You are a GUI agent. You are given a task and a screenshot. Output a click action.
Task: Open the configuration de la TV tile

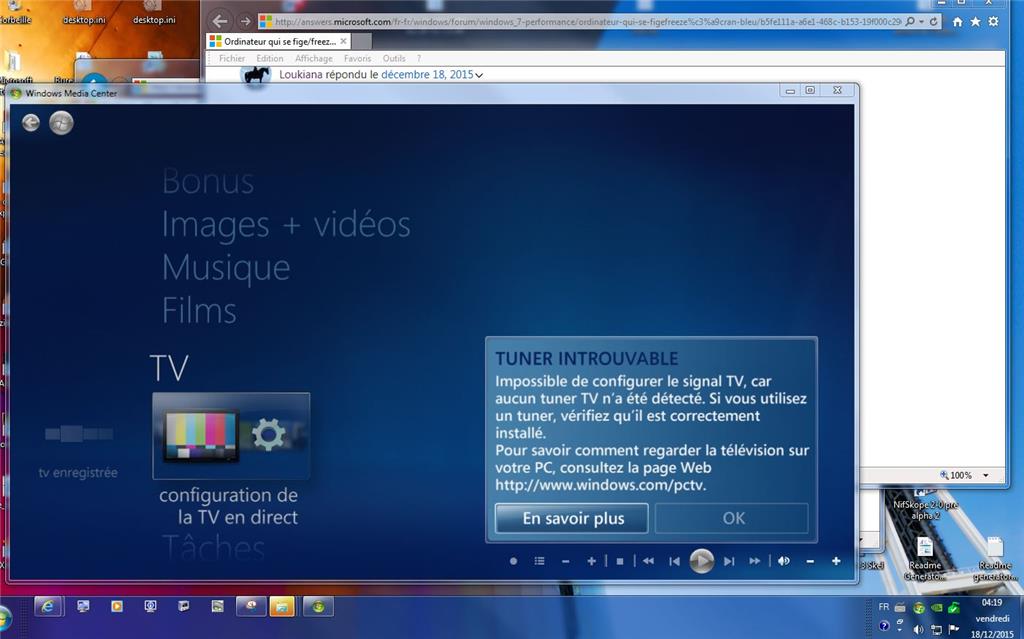coord(231,435)
